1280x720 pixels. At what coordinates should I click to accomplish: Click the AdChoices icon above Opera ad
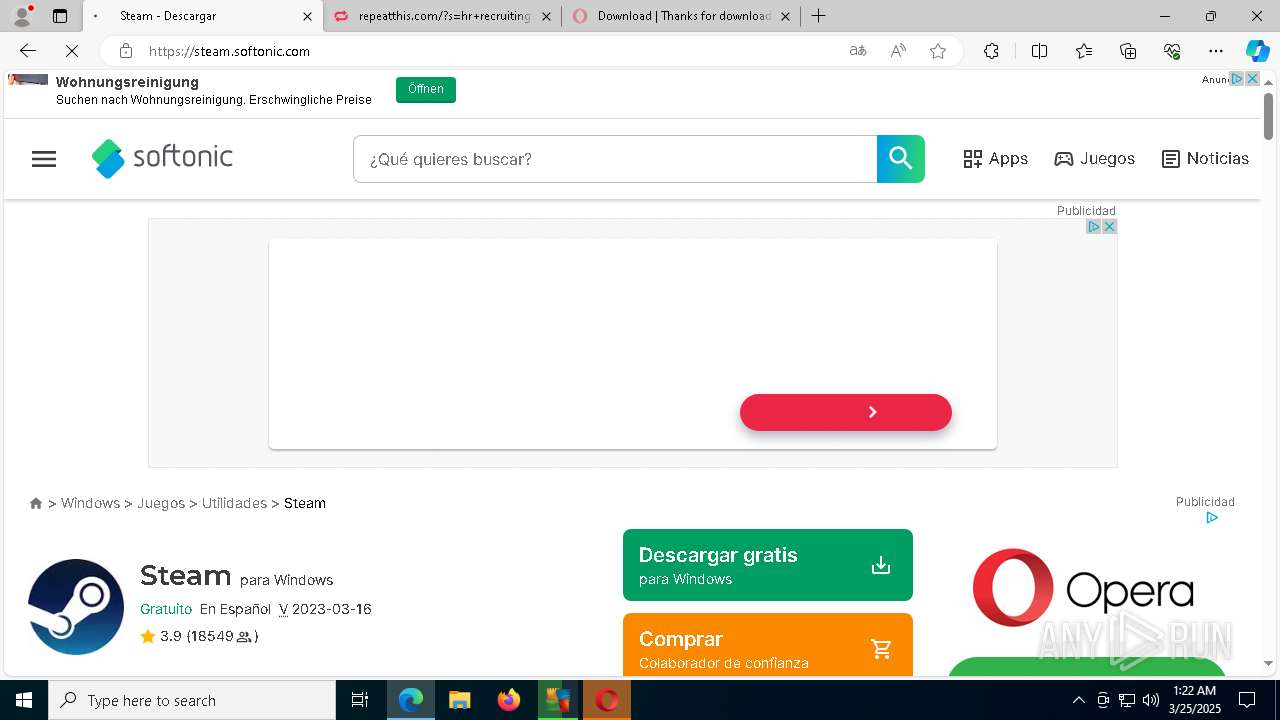[x=1212, y=518]
